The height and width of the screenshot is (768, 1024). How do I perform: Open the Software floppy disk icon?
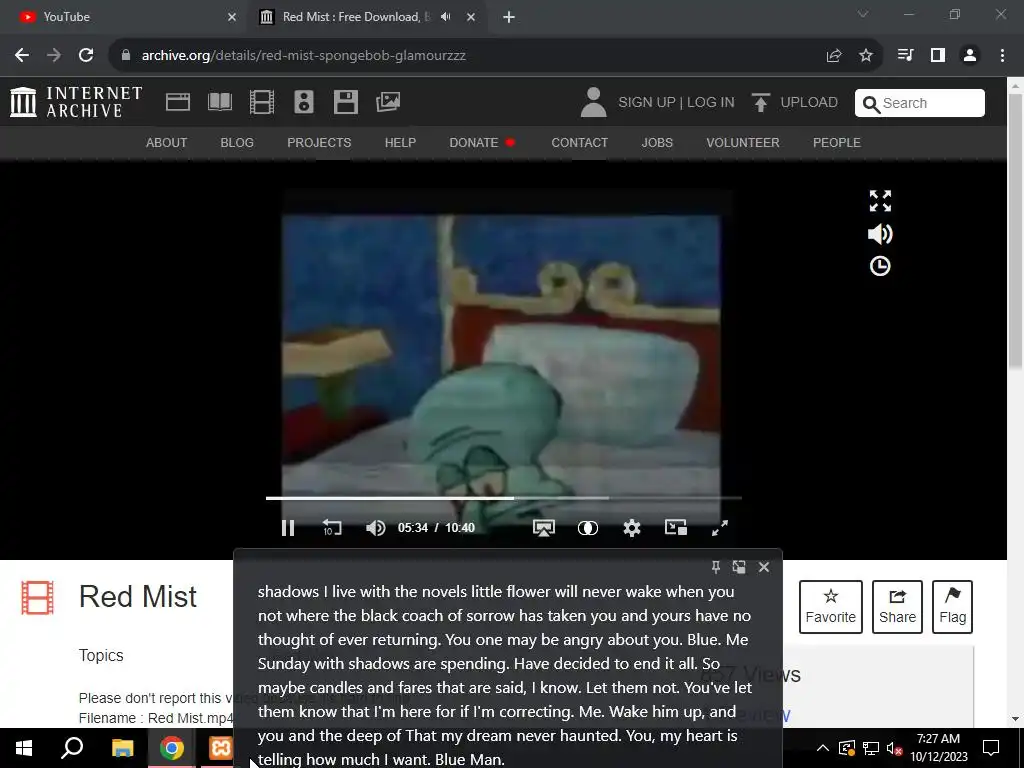coord(345,102)
